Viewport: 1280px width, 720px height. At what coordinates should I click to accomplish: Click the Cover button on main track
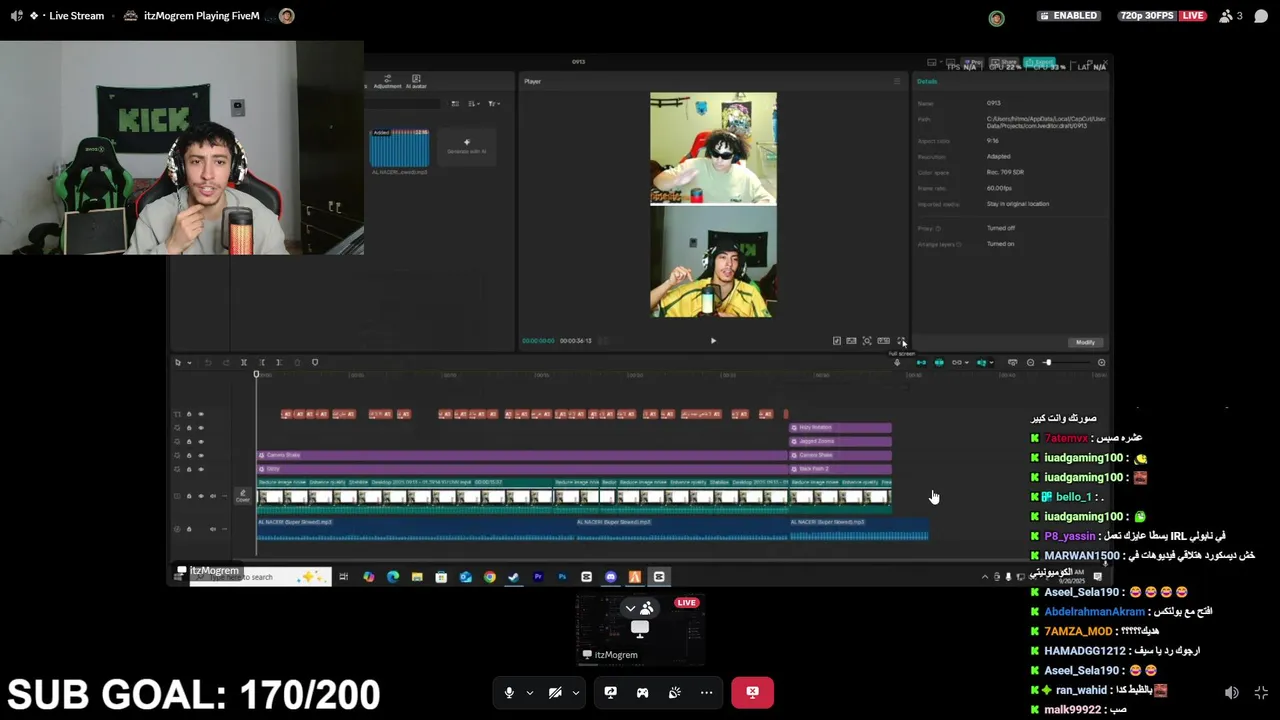click(242, 495)
